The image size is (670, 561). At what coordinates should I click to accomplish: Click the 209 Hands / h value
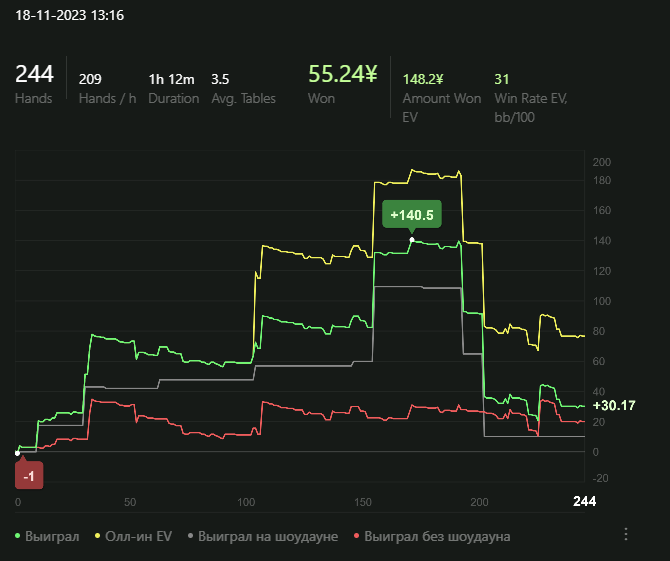(90, 79)
